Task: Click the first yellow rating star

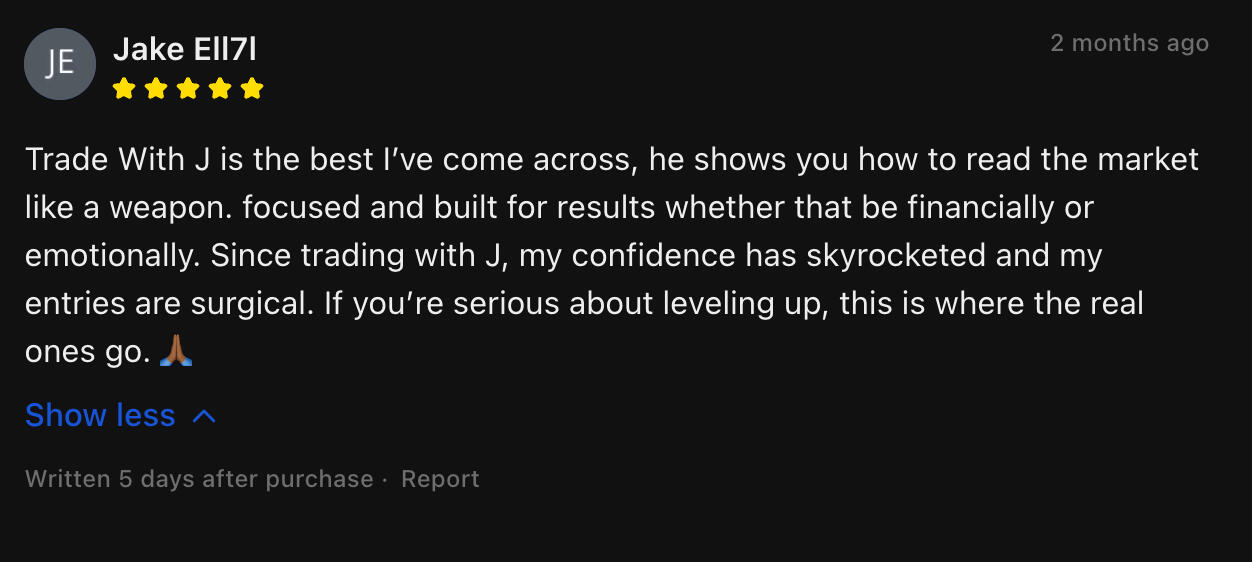Action: [x=124, y=89]
